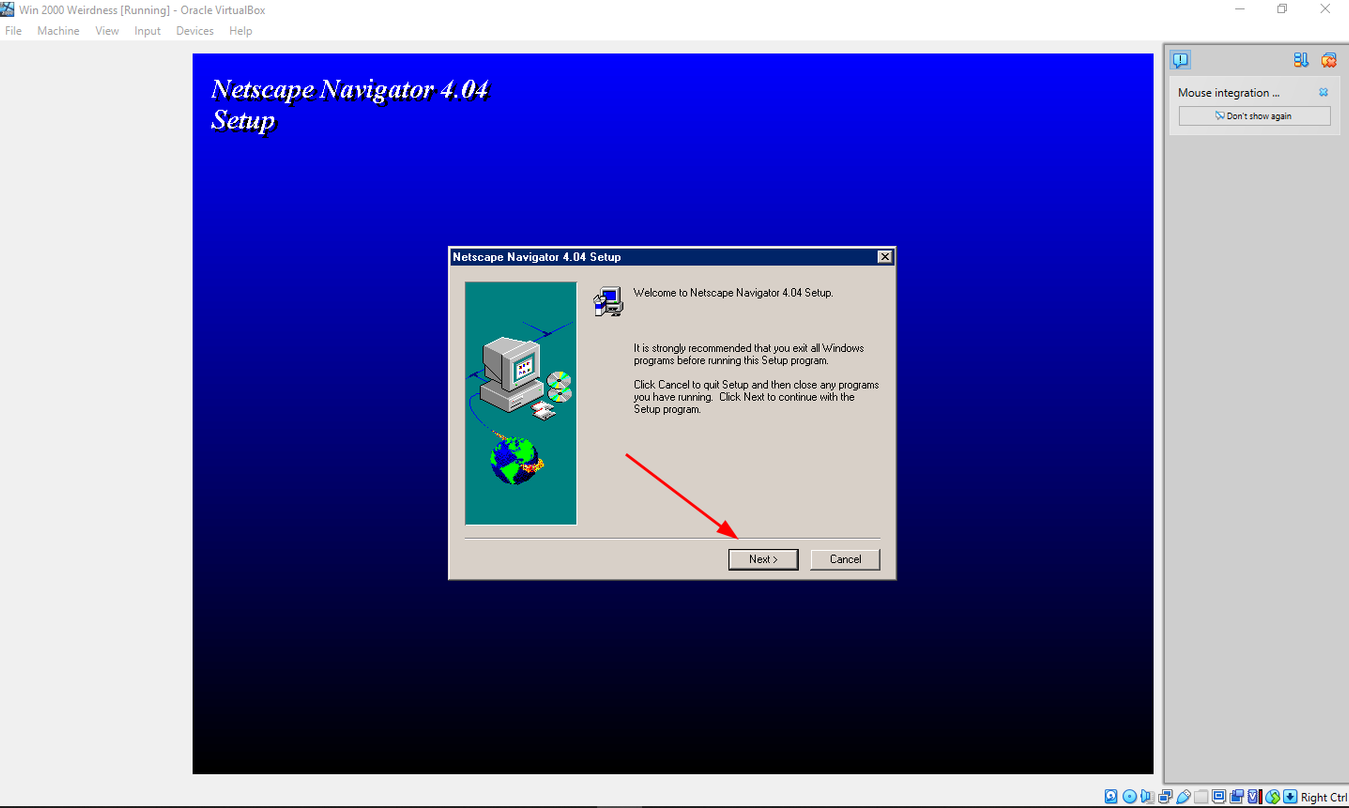Viewport: 1349px width, 808px height.
Task: Click the USB devices status icon
Action: pyautogui.click(x=1183, y=797)
